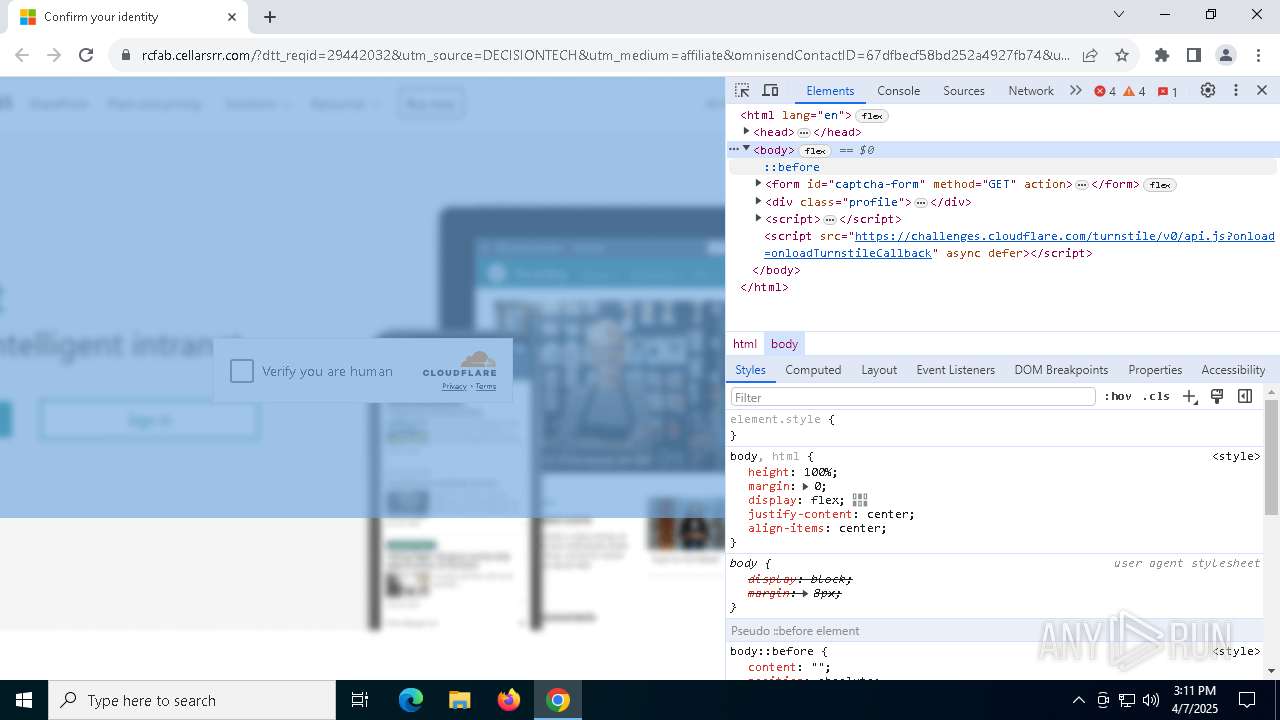Close the DevTools panel
The image size is (1280, 720).
click(1262, 90)
